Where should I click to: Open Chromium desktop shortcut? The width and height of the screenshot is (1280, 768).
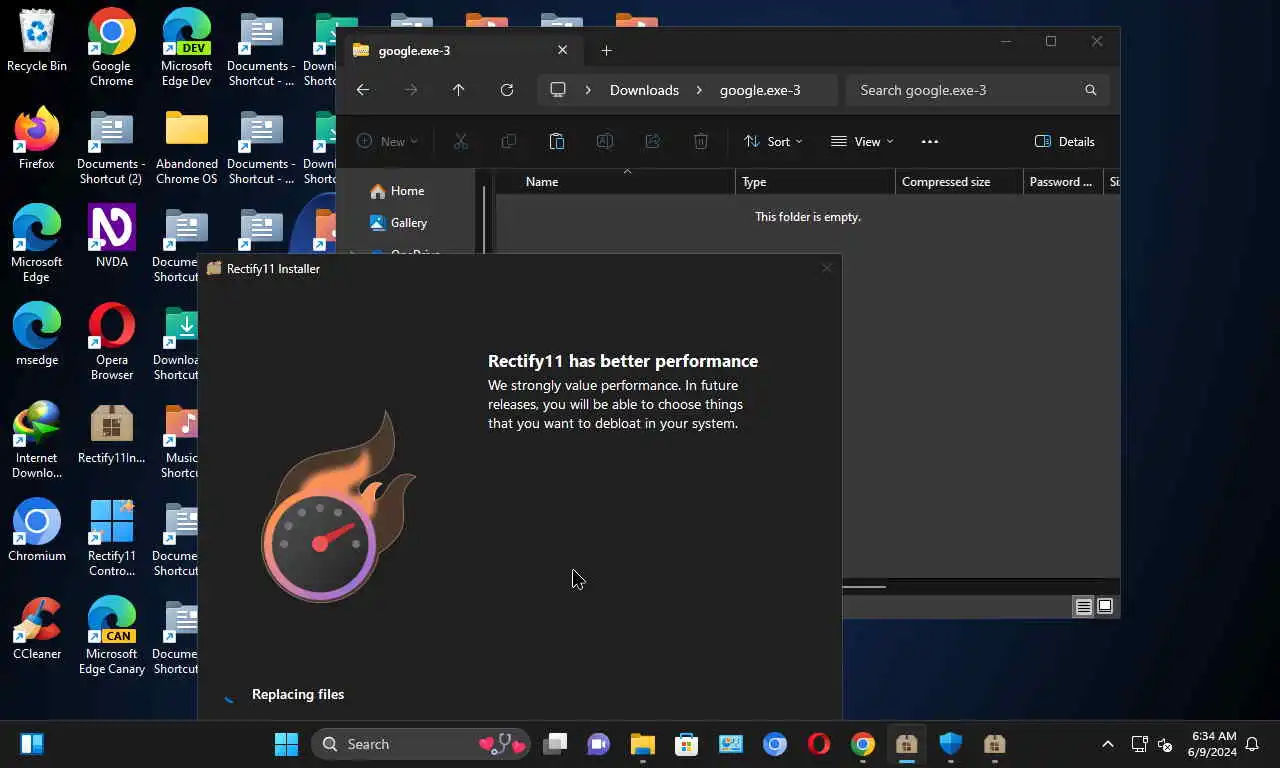pyautogui.click(x=37, y=530)
